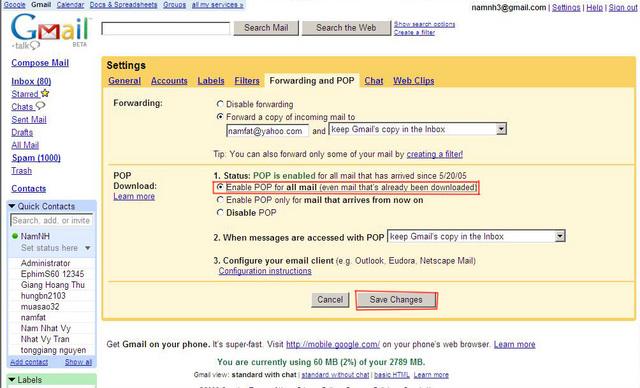Open the Filters settings tab
This screenshot has width=640, height=388.
point(247,81)
